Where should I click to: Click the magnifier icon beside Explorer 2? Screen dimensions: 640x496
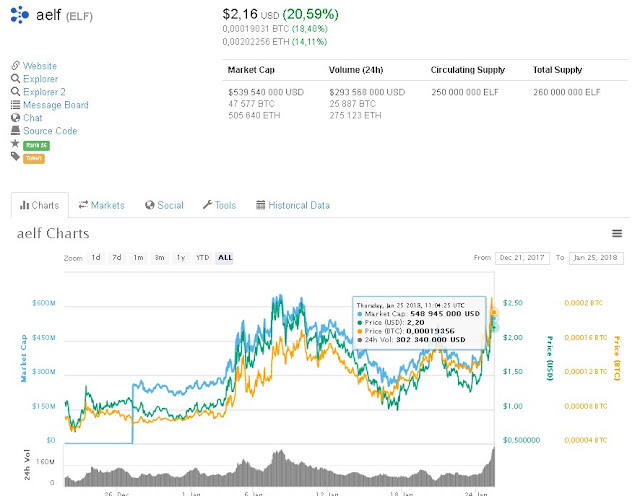click(16, 91)
